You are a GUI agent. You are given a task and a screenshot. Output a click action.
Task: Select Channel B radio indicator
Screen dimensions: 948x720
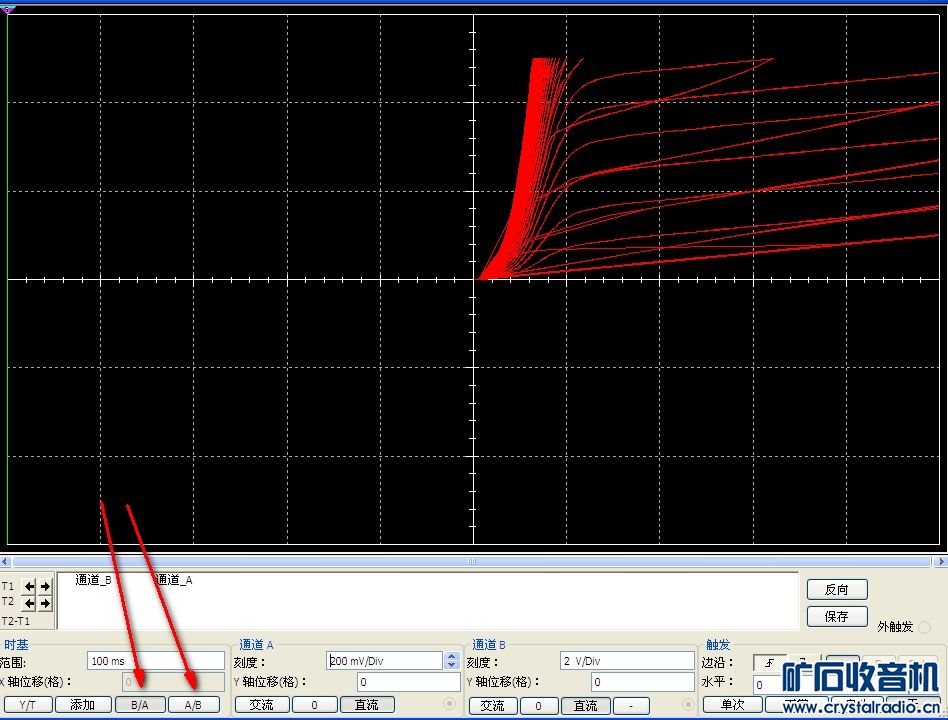(x=686, y=705)
